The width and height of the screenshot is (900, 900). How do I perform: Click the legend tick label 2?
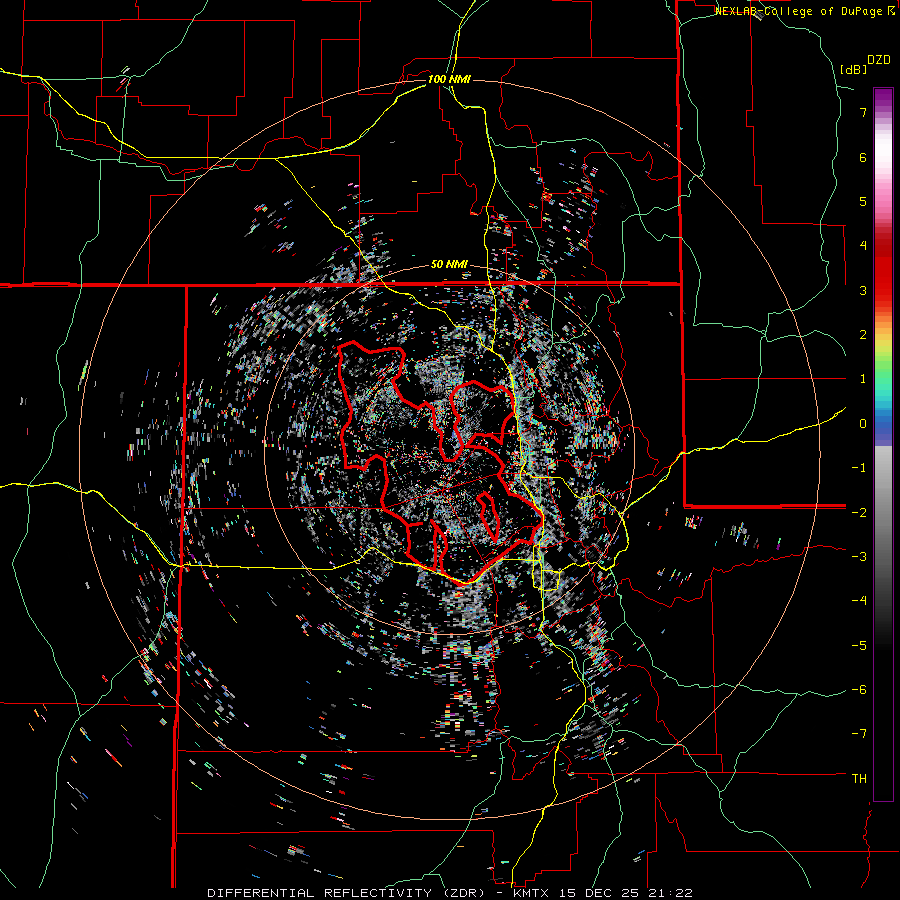pyautogui.click(x=863, y=335)
